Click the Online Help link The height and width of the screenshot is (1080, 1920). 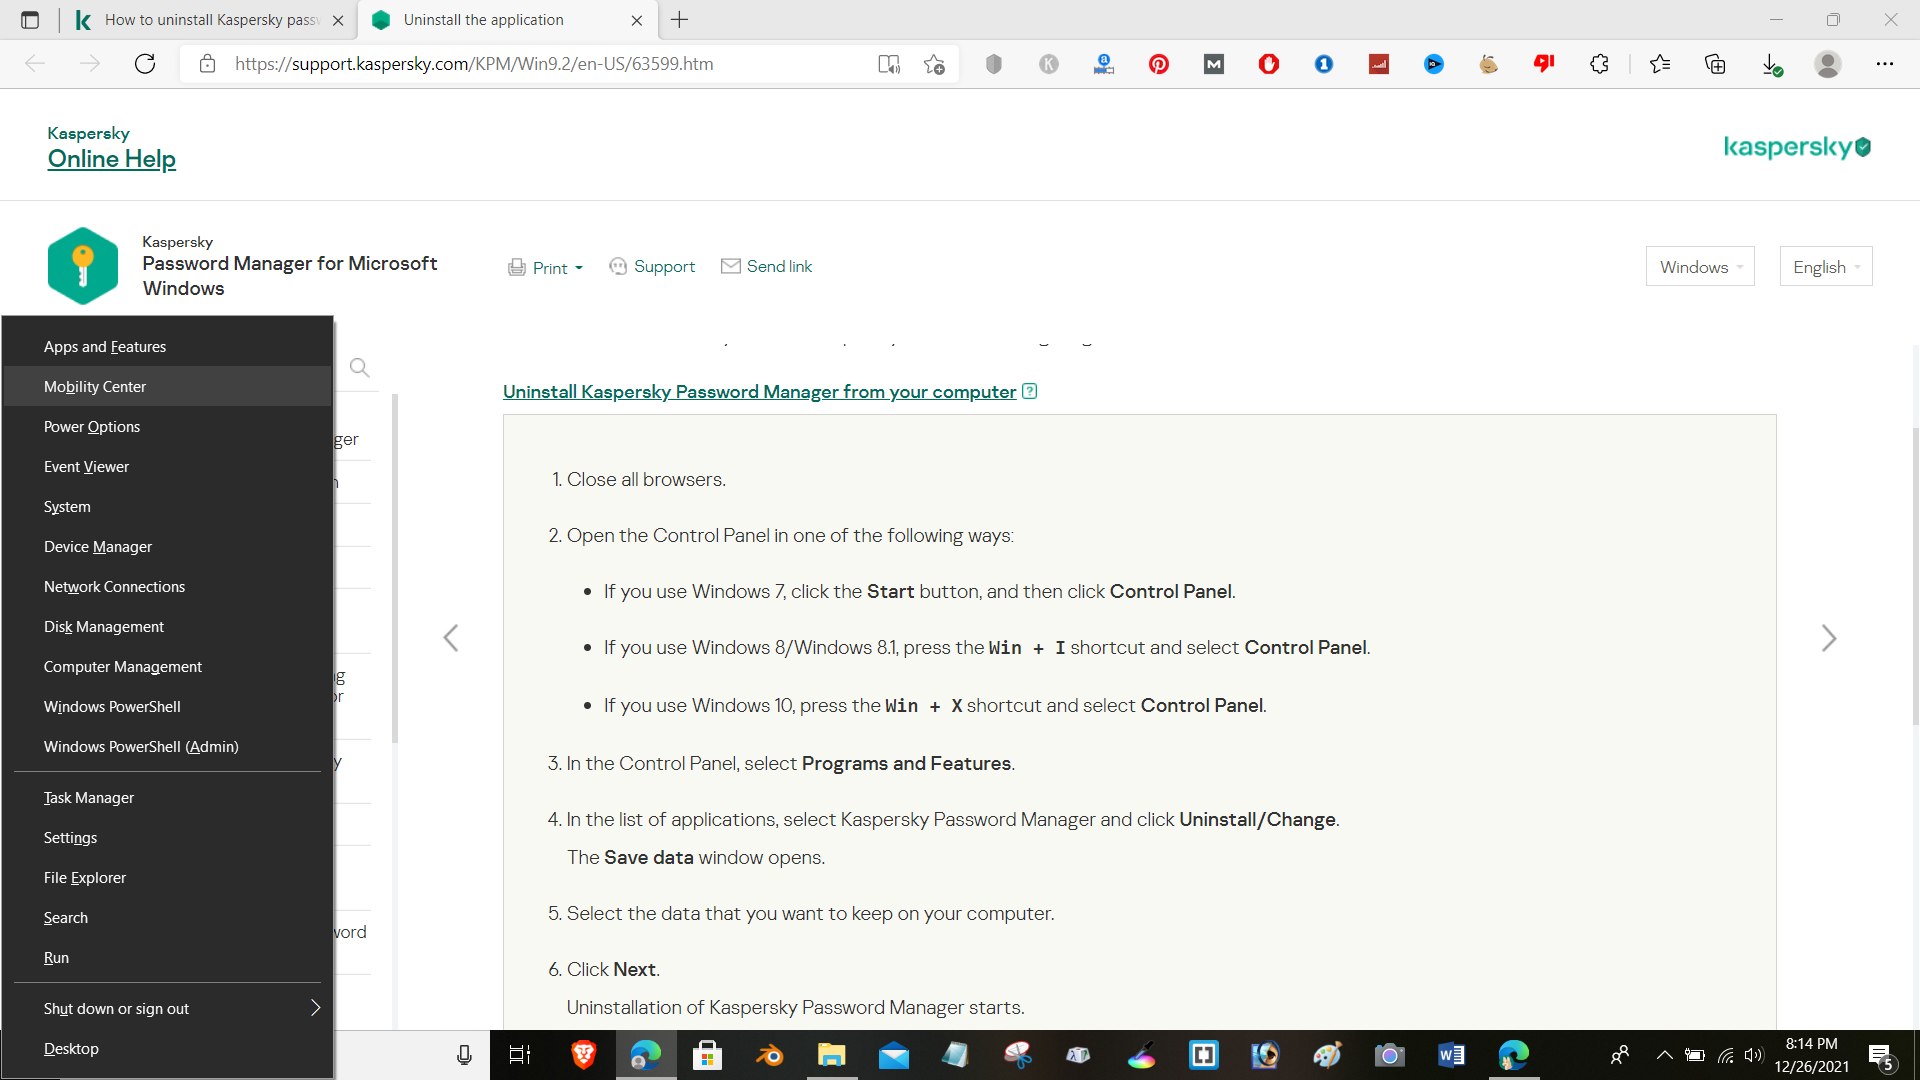click(x=112, y=159)
